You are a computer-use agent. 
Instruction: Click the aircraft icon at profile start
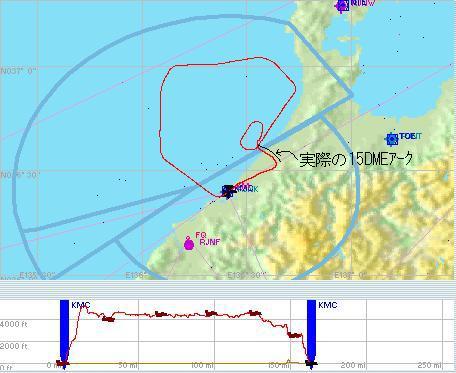tap(63, 363)
